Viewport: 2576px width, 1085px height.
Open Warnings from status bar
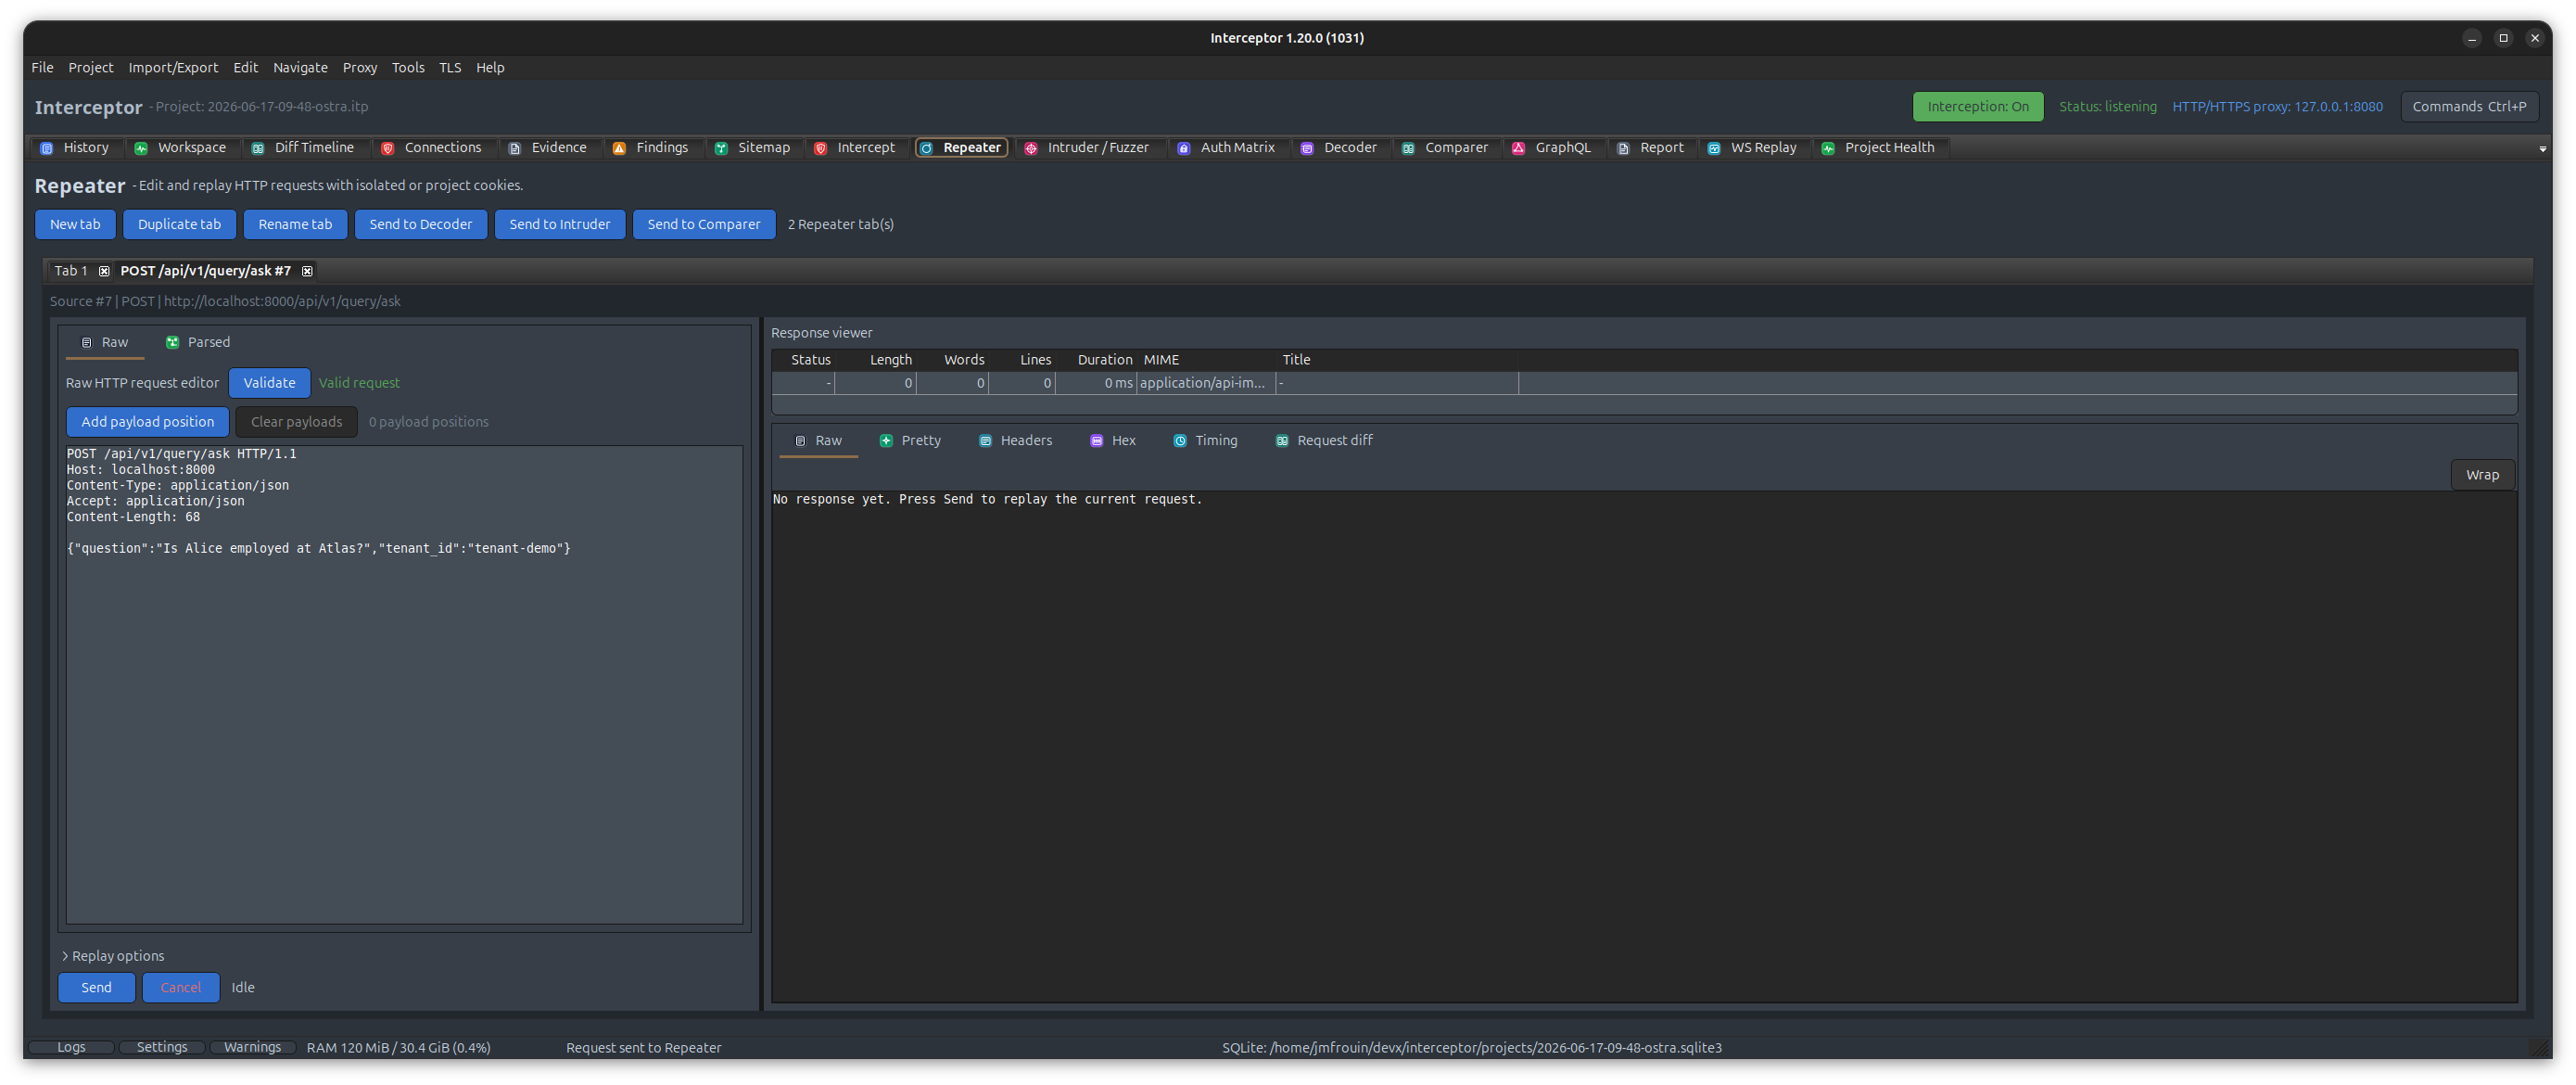[x=253, y=1048]
